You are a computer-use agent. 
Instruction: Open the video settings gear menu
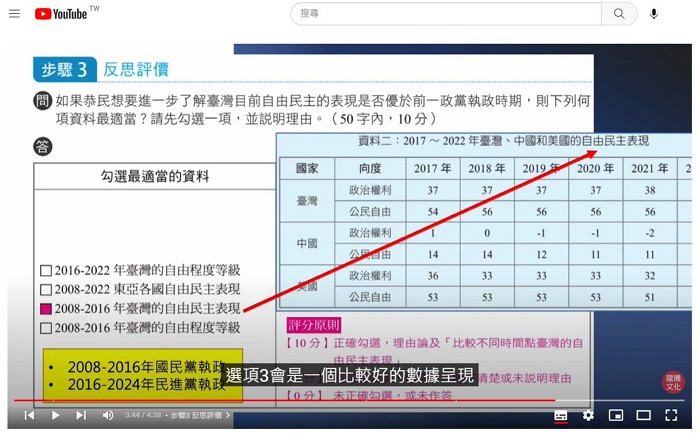click(x=588, y=415)
